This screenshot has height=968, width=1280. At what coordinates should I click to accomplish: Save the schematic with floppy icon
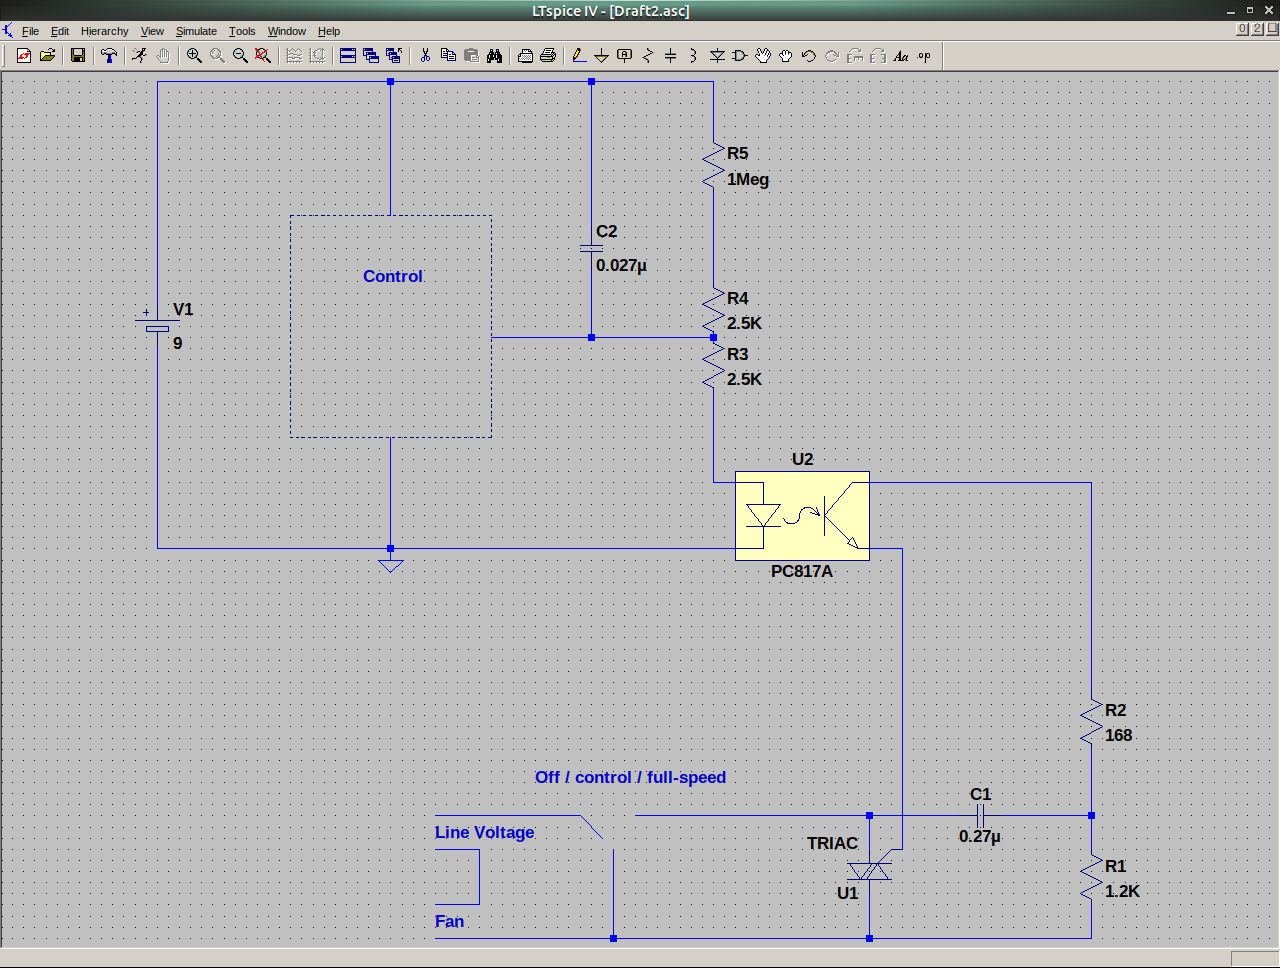(78, 56)
